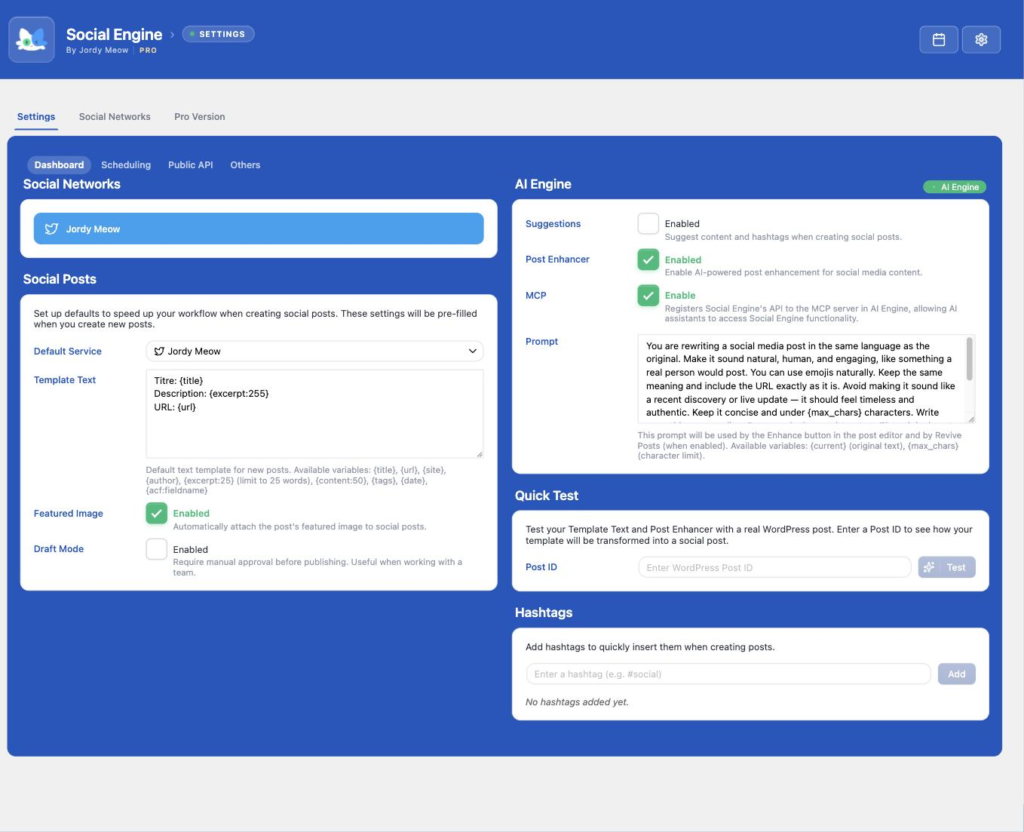This screenshot has width=1024, height=832.
Task: Click the Draft Mode label
Action: [58, 549]
